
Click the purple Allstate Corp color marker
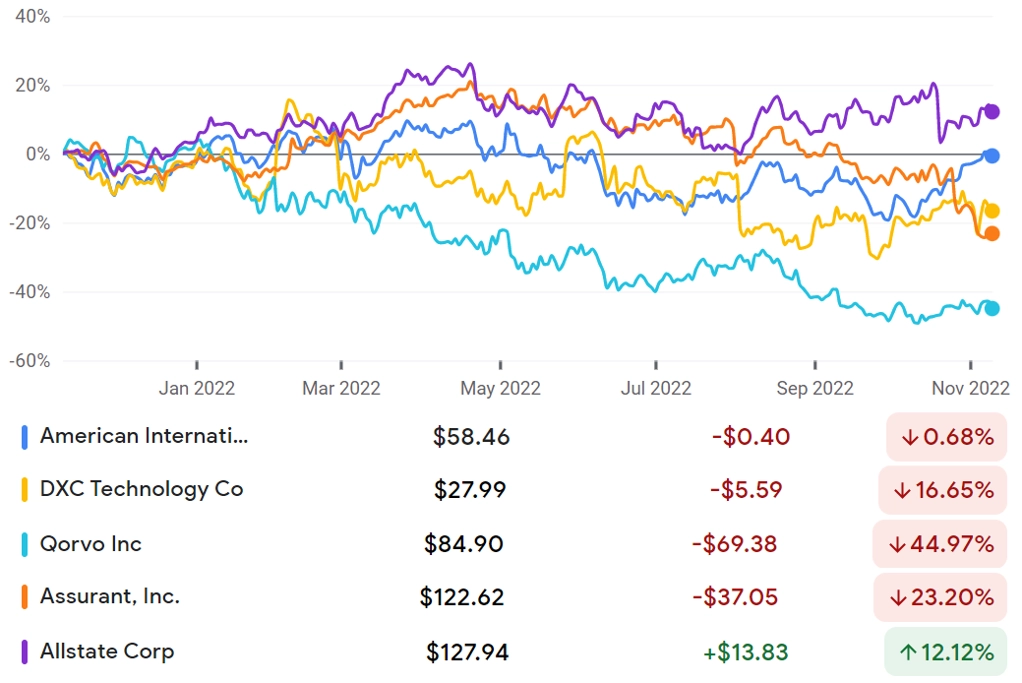(25, 652)
